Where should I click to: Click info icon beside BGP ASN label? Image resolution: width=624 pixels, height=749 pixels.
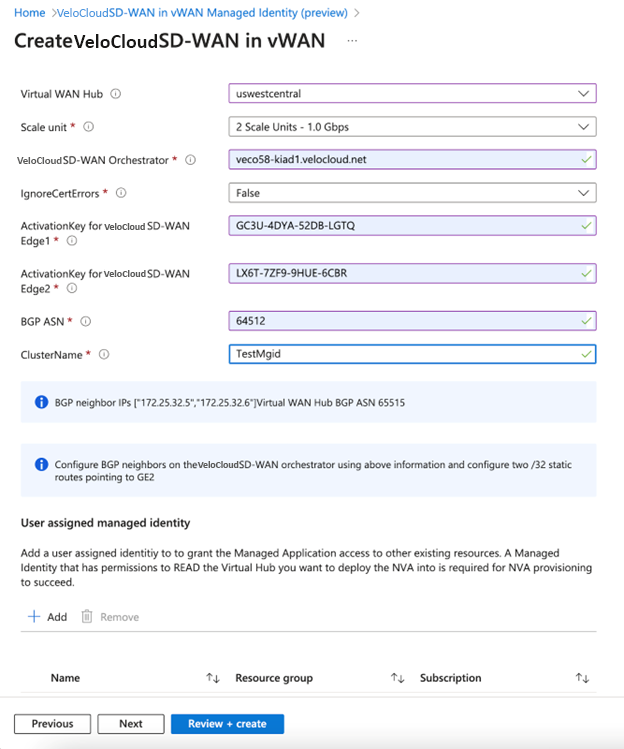85,321
